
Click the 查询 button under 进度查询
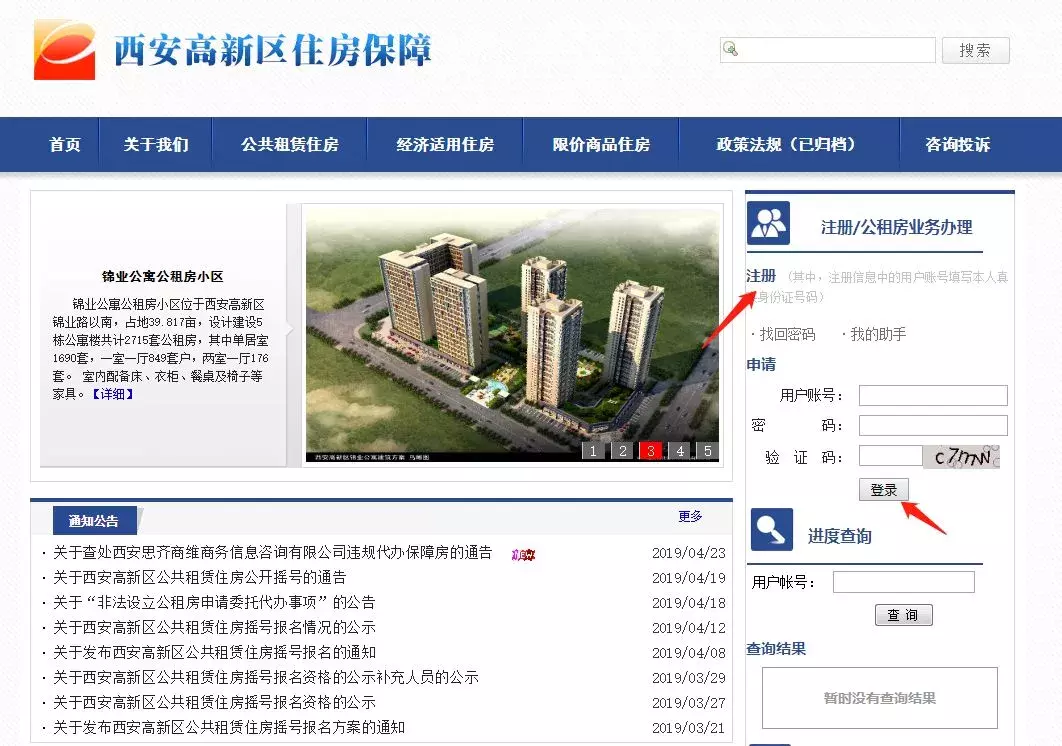[x=903, y=615]
